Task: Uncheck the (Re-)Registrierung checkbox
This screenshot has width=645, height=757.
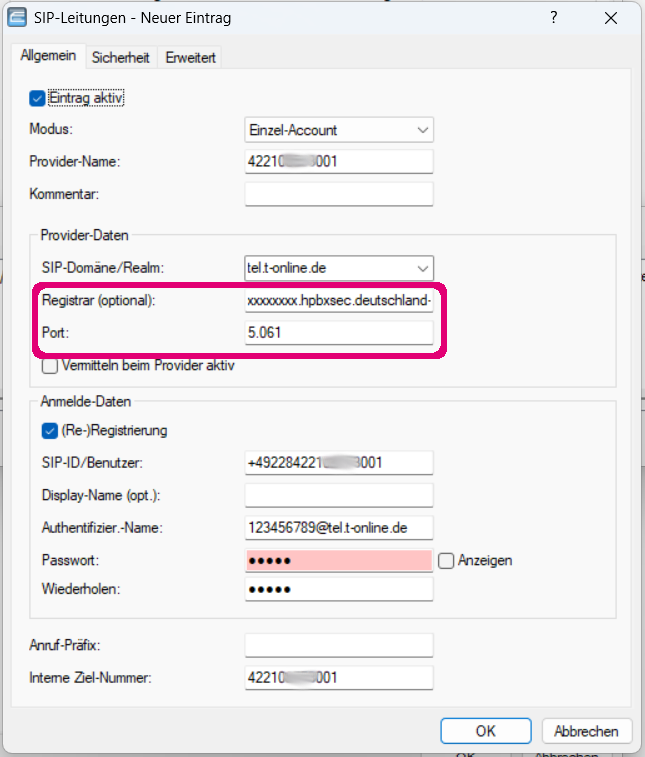Action: (50, 431)
